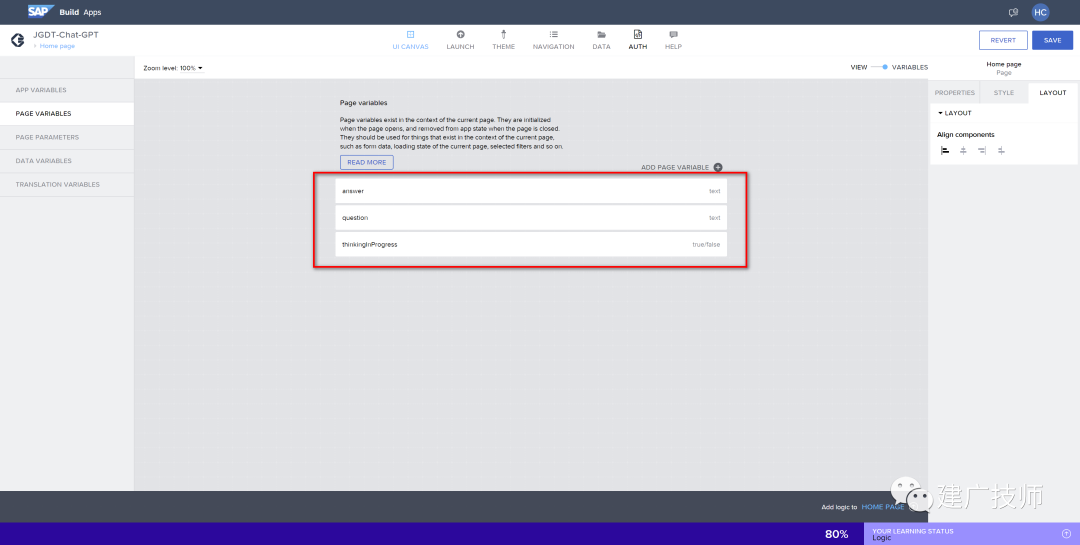Switch to the LAYOUT tab
Viewport: 1080px width, 545px height.
coord(1052,92)
